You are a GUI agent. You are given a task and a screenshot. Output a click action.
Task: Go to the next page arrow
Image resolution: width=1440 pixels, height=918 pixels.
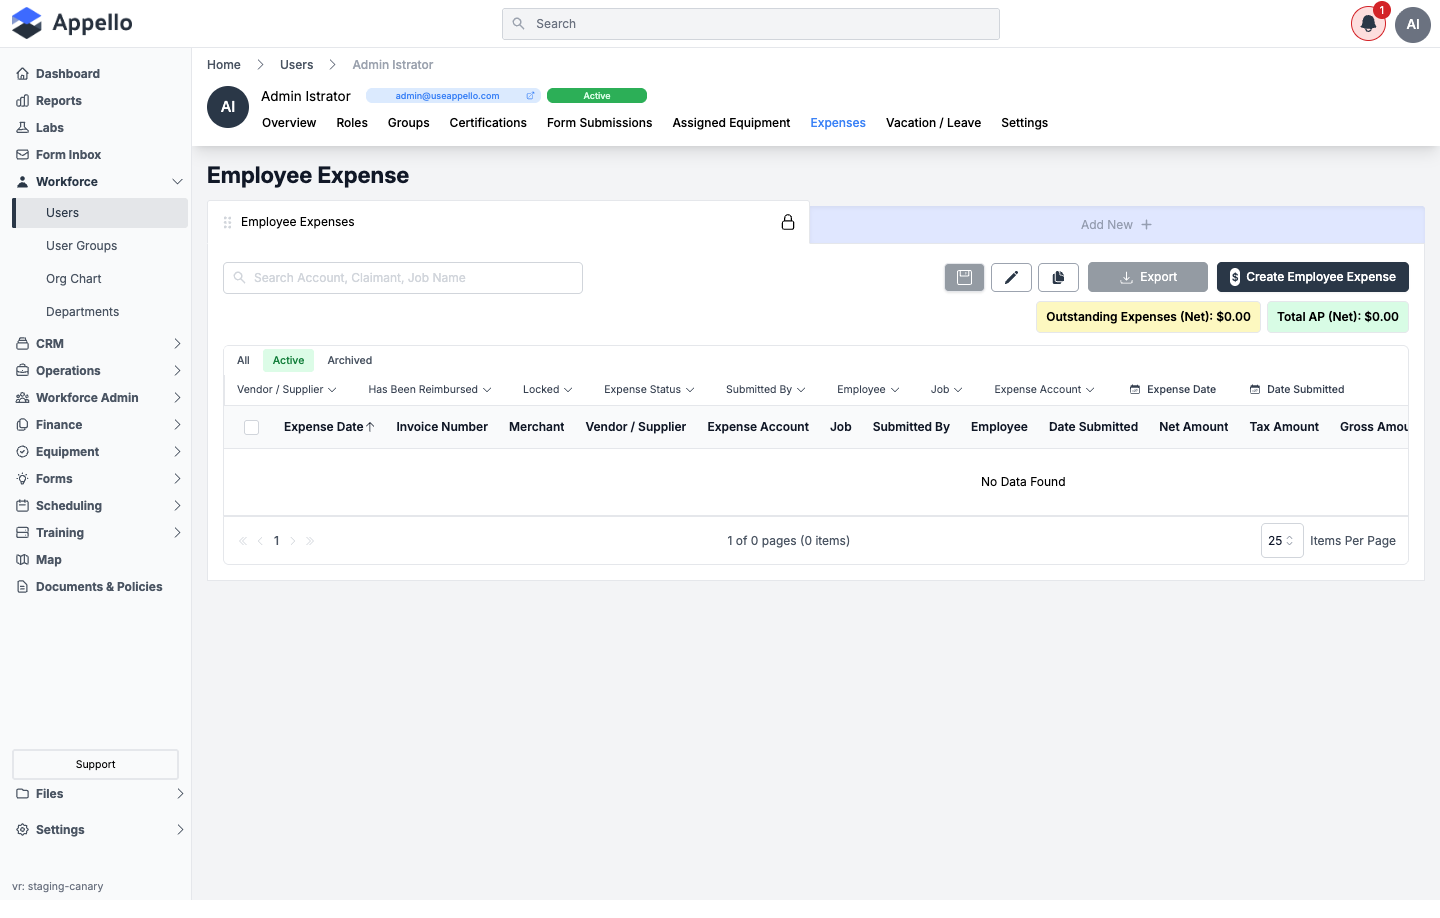tap(293, 541)
